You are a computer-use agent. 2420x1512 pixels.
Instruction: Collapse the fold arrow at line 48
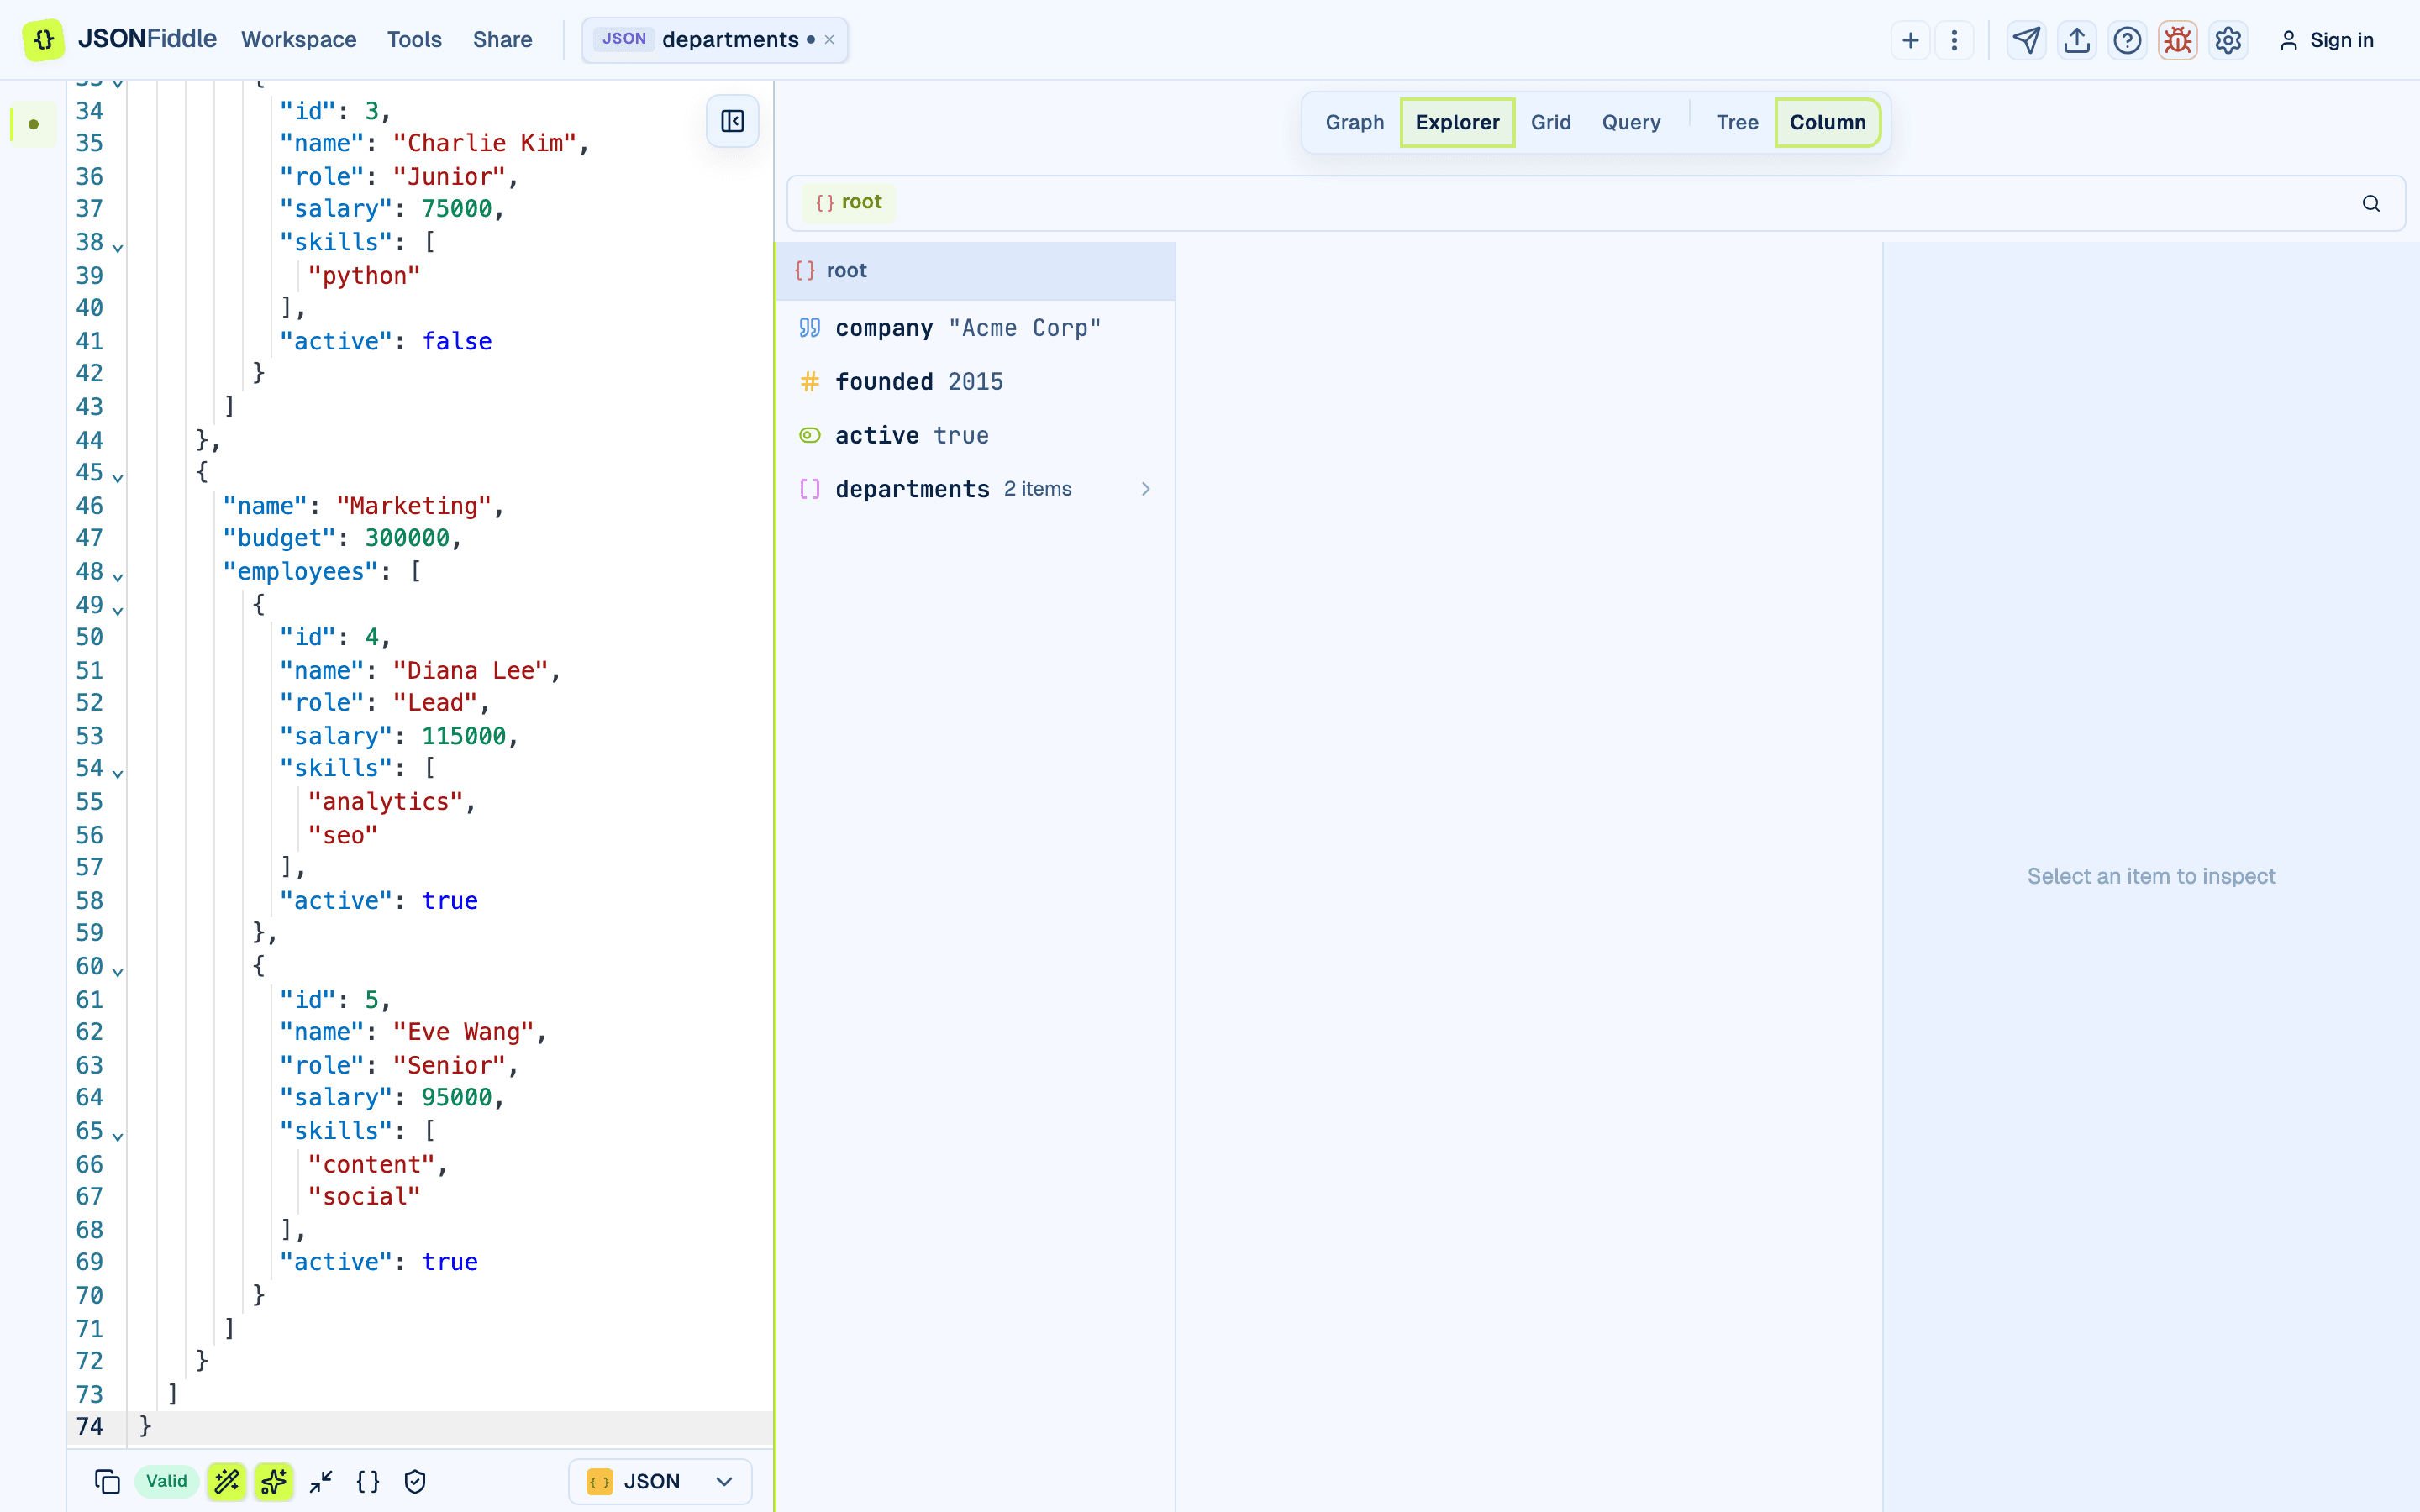[118, 576]
